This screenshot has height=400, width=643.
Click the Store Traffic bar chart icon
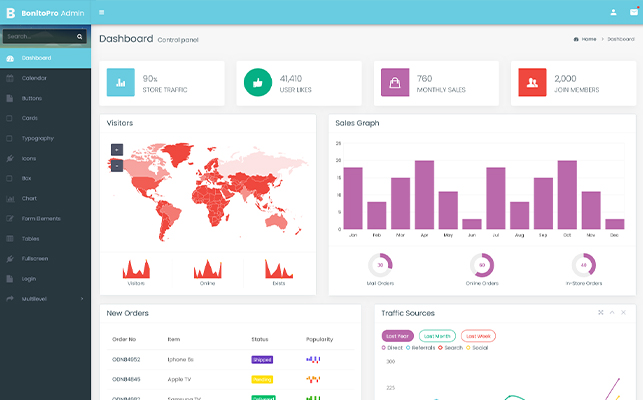pyautogui.click(x=121, y=82)
